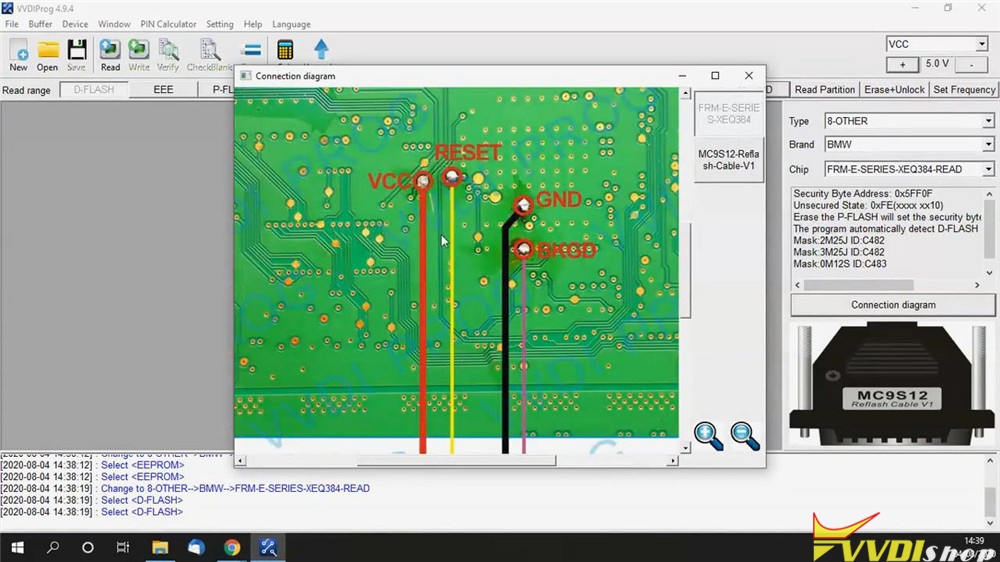Decrease voltage with the minus button
The height and width of the screenshot is (562, 1000).
point(971,64)
